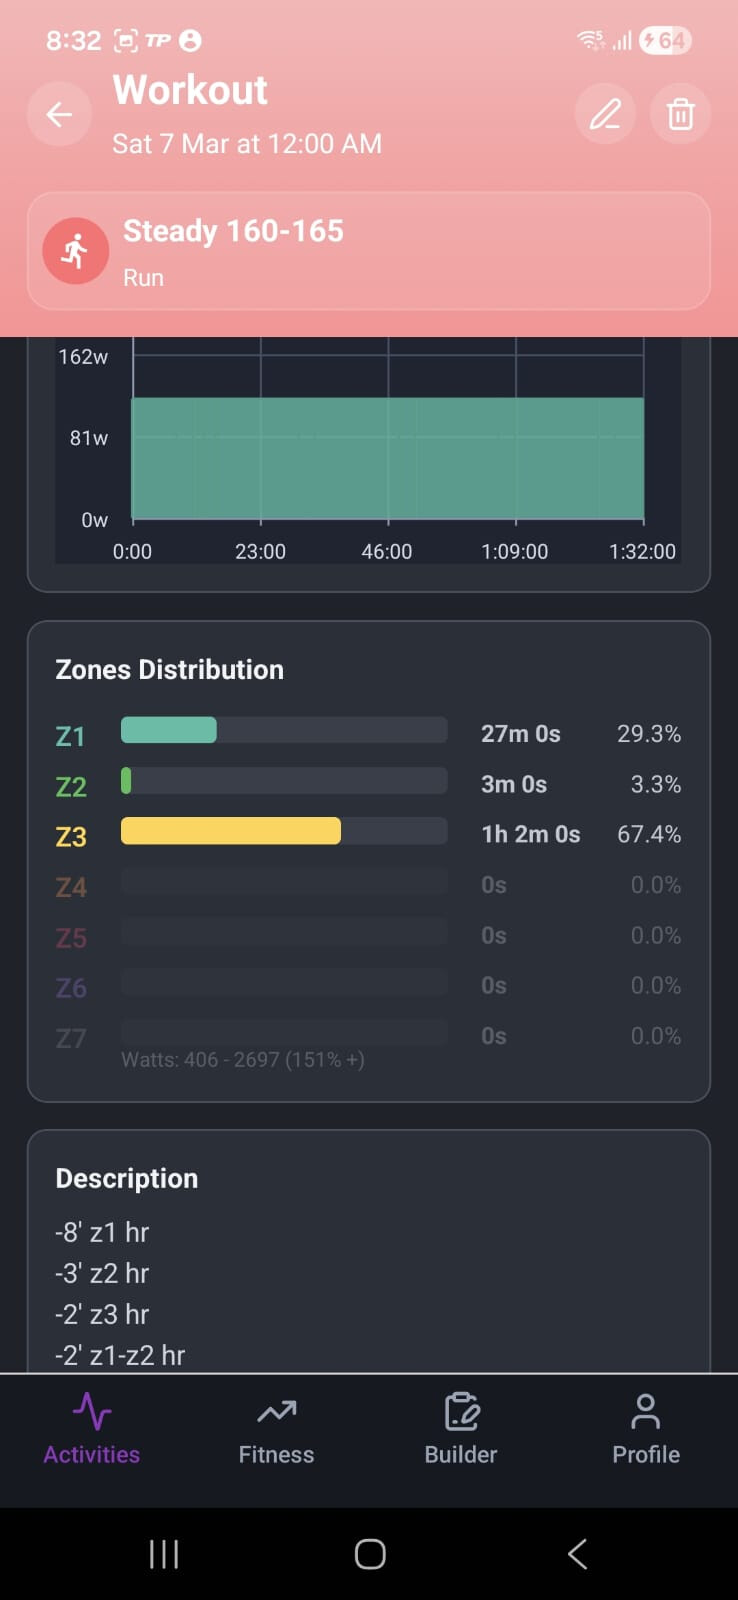Tap the green power chart area
Image resolution: width=738 pixels, height=1600 pixels.
pos(388,458)
